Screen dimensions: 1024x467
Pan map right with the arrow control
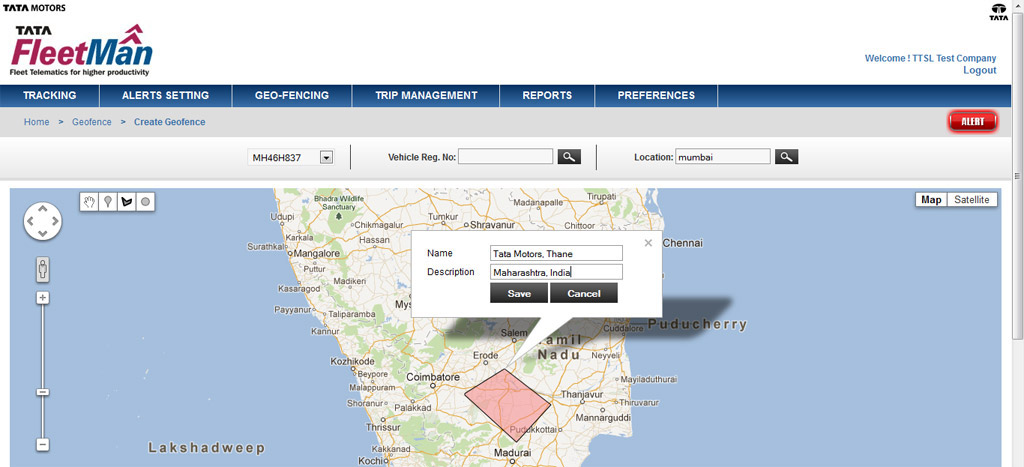(55, 221)
